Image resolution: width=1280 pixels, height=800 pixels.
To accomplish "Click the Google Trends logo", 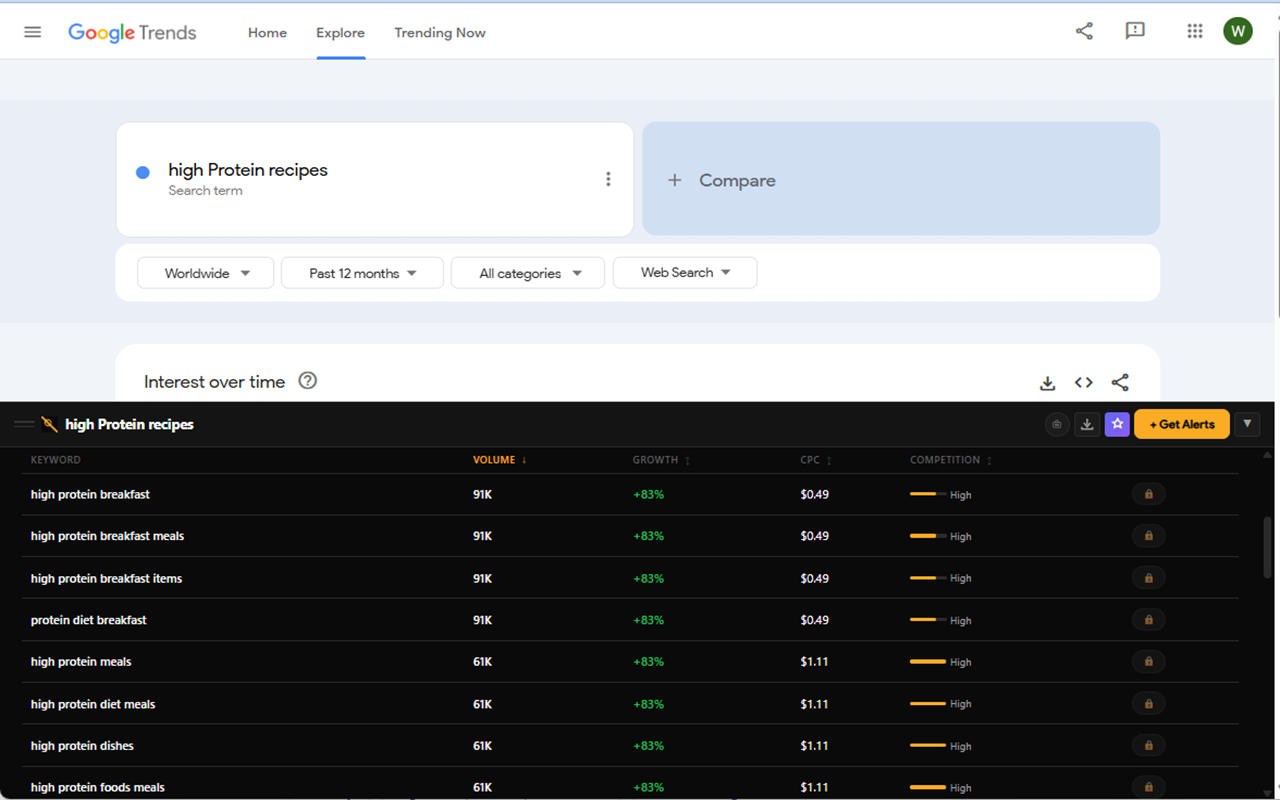I will 132,33.
